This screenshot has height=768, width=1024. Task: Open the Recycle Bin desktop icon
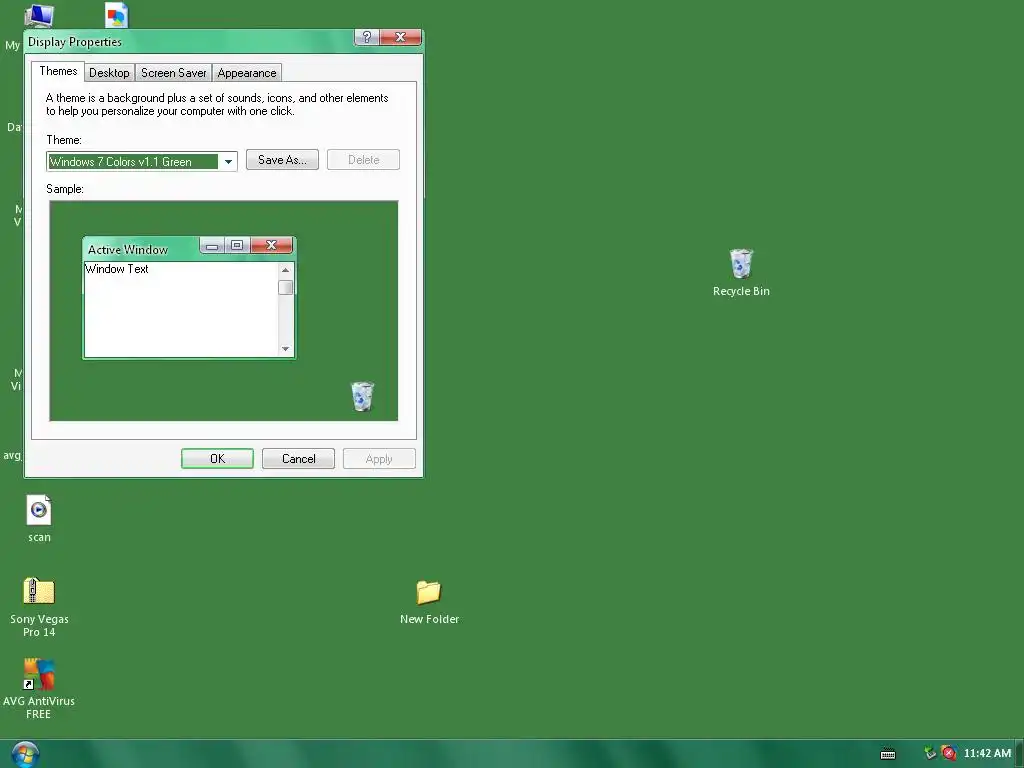[741, 273]
